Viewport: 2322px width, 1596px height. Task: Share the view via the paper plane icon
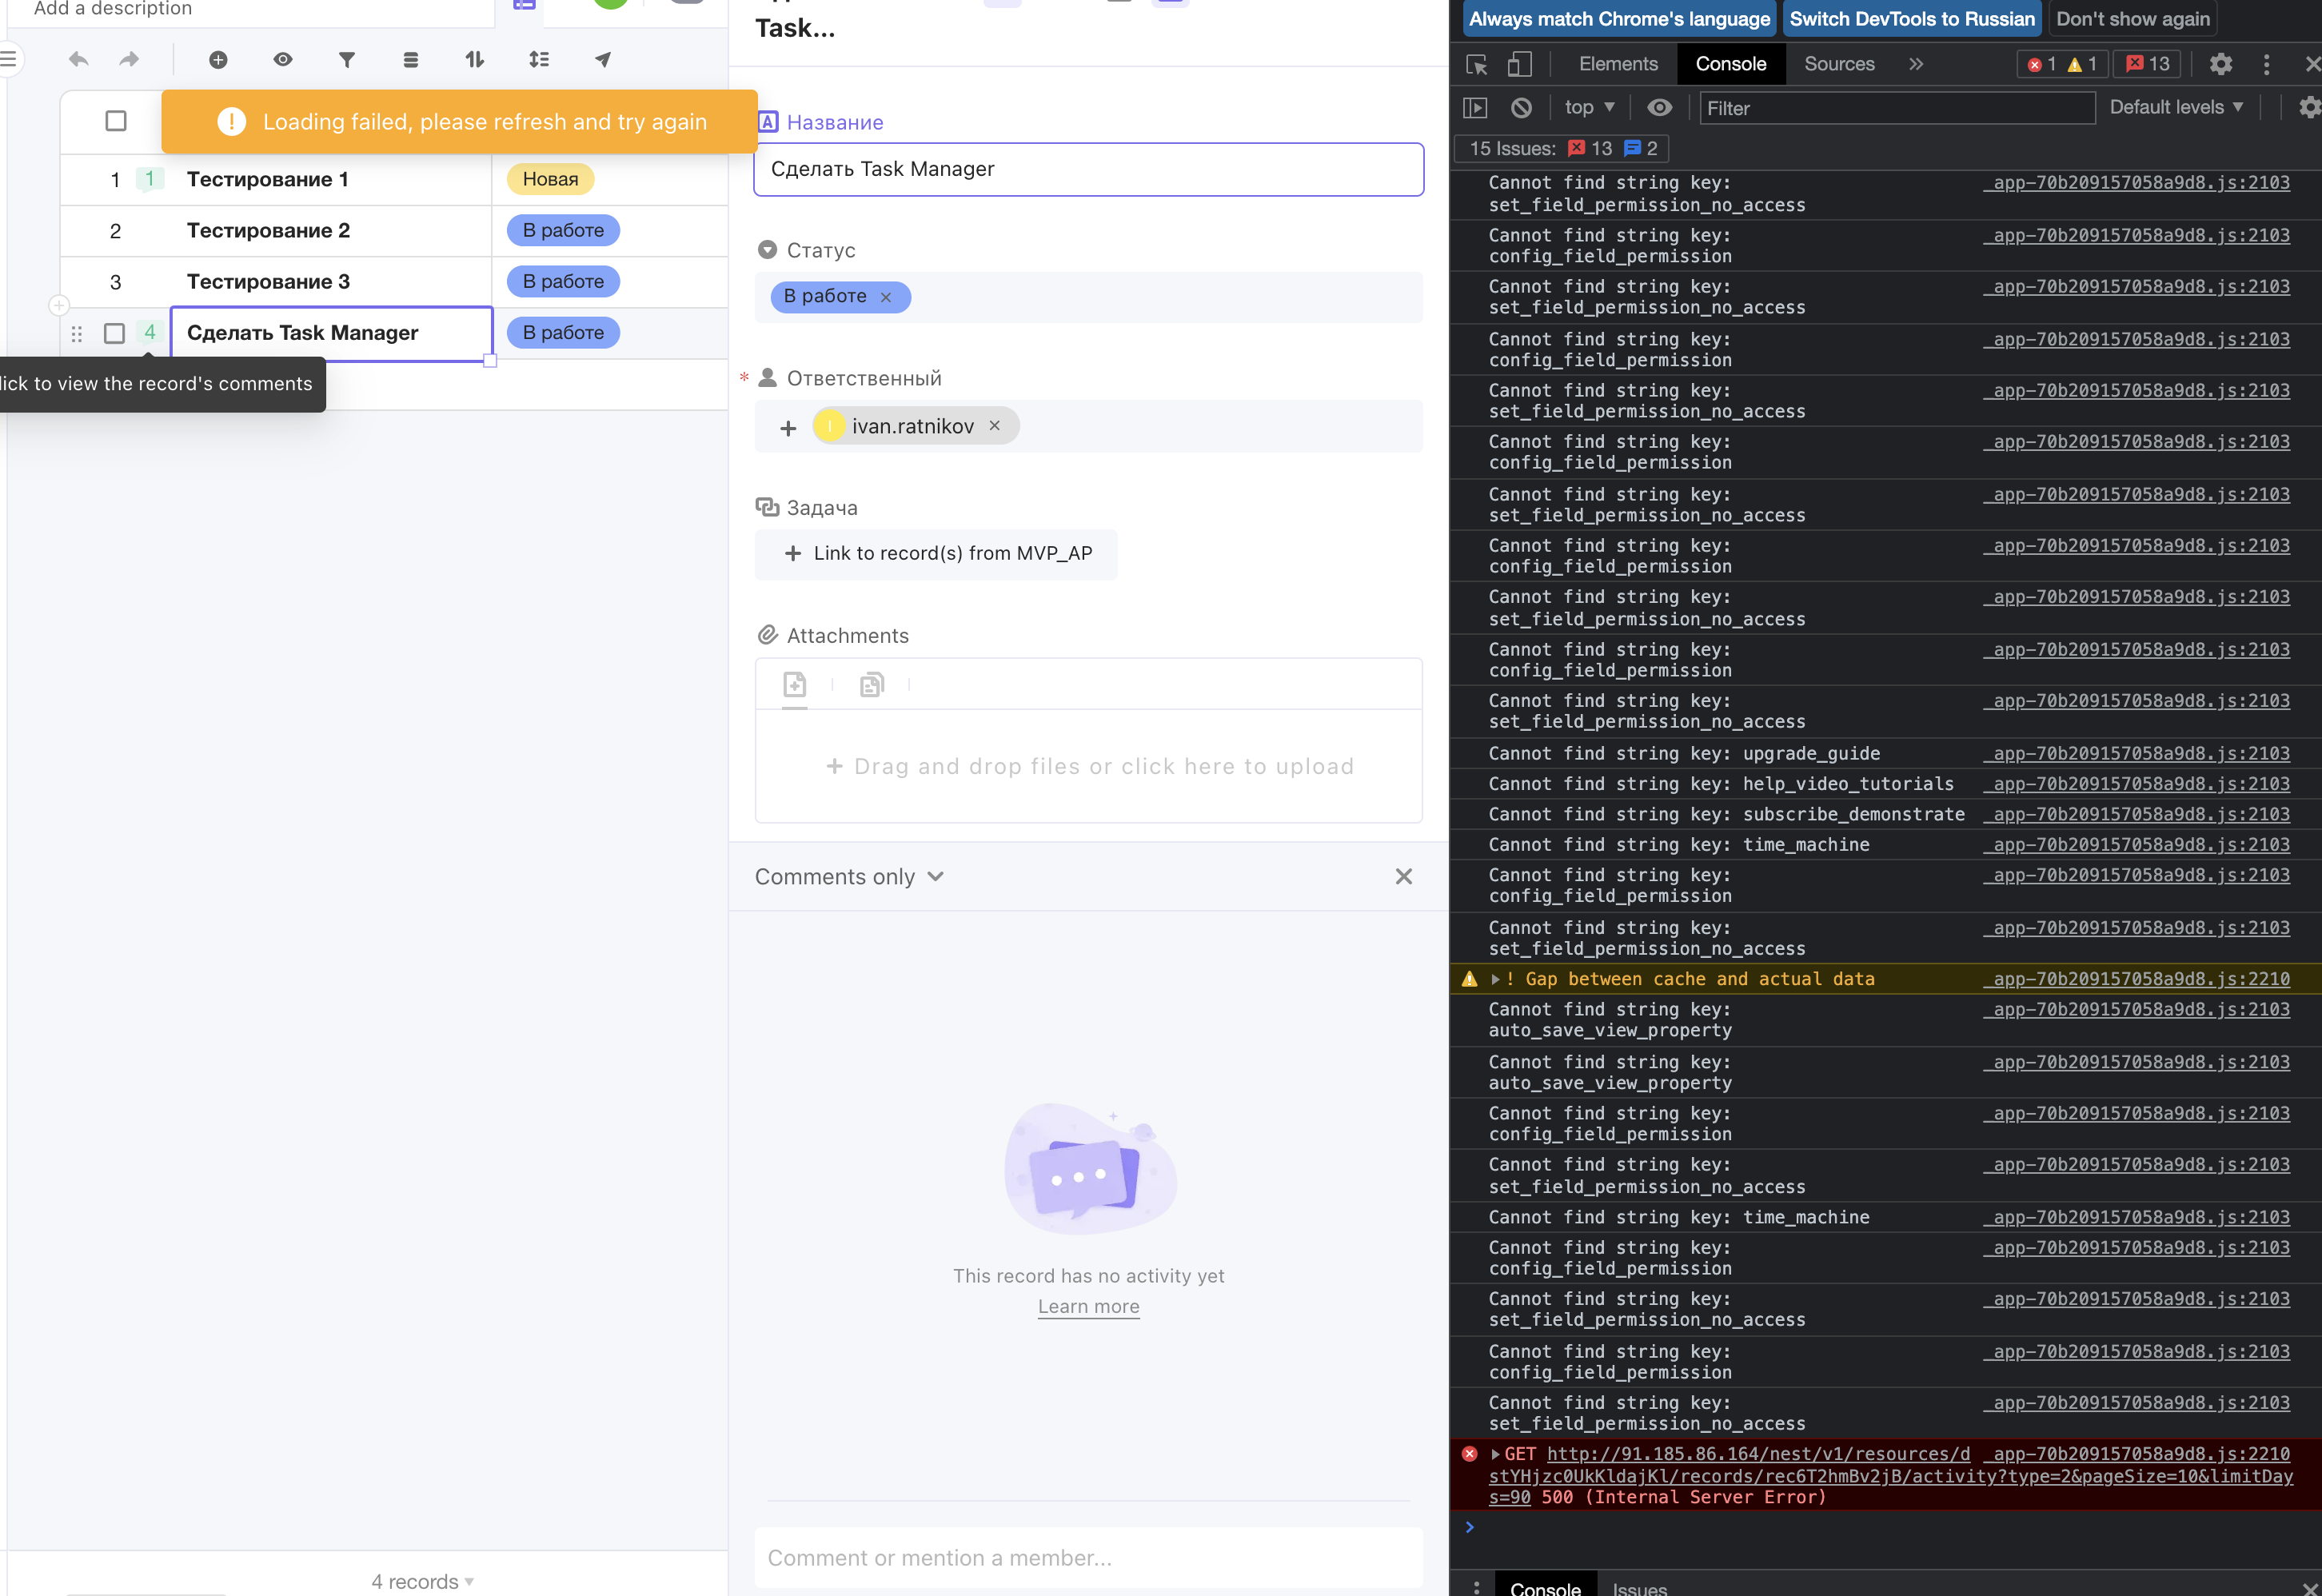(601, 59)
